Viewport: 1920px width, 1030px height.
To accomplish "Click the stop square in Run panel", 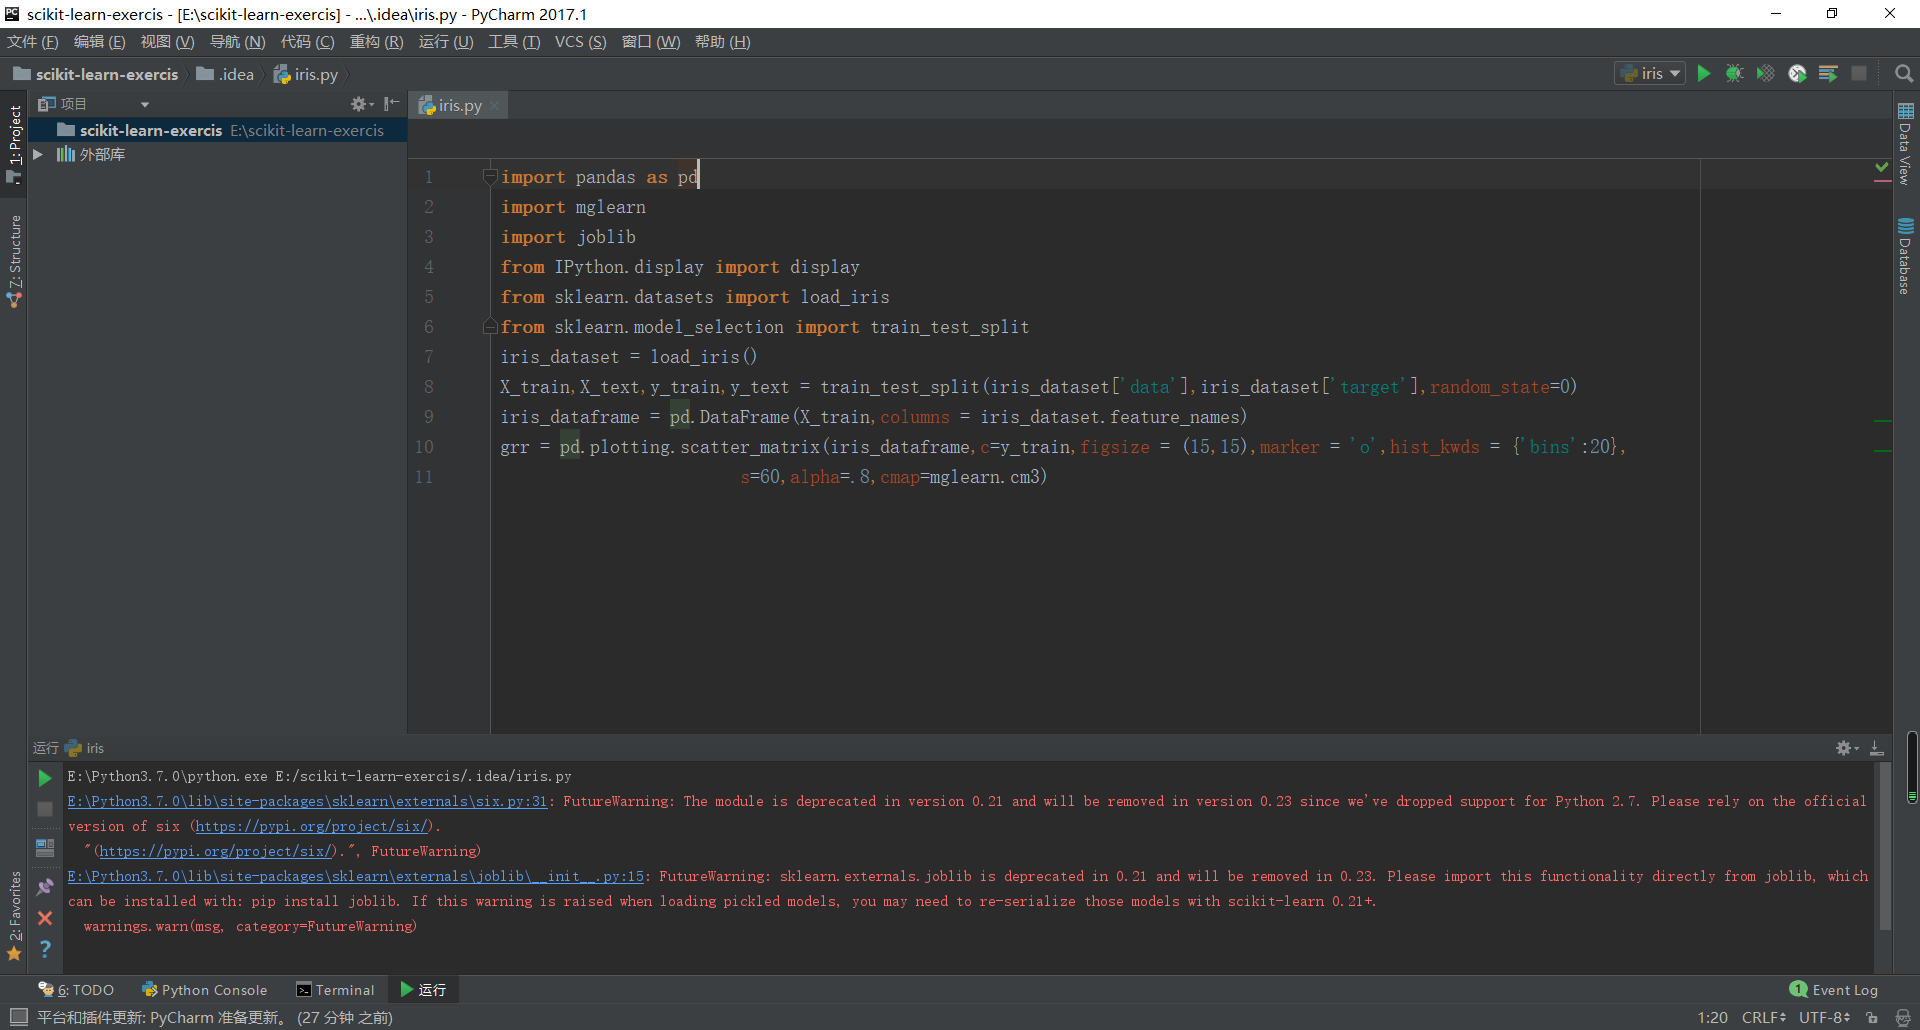I will 45,808.
